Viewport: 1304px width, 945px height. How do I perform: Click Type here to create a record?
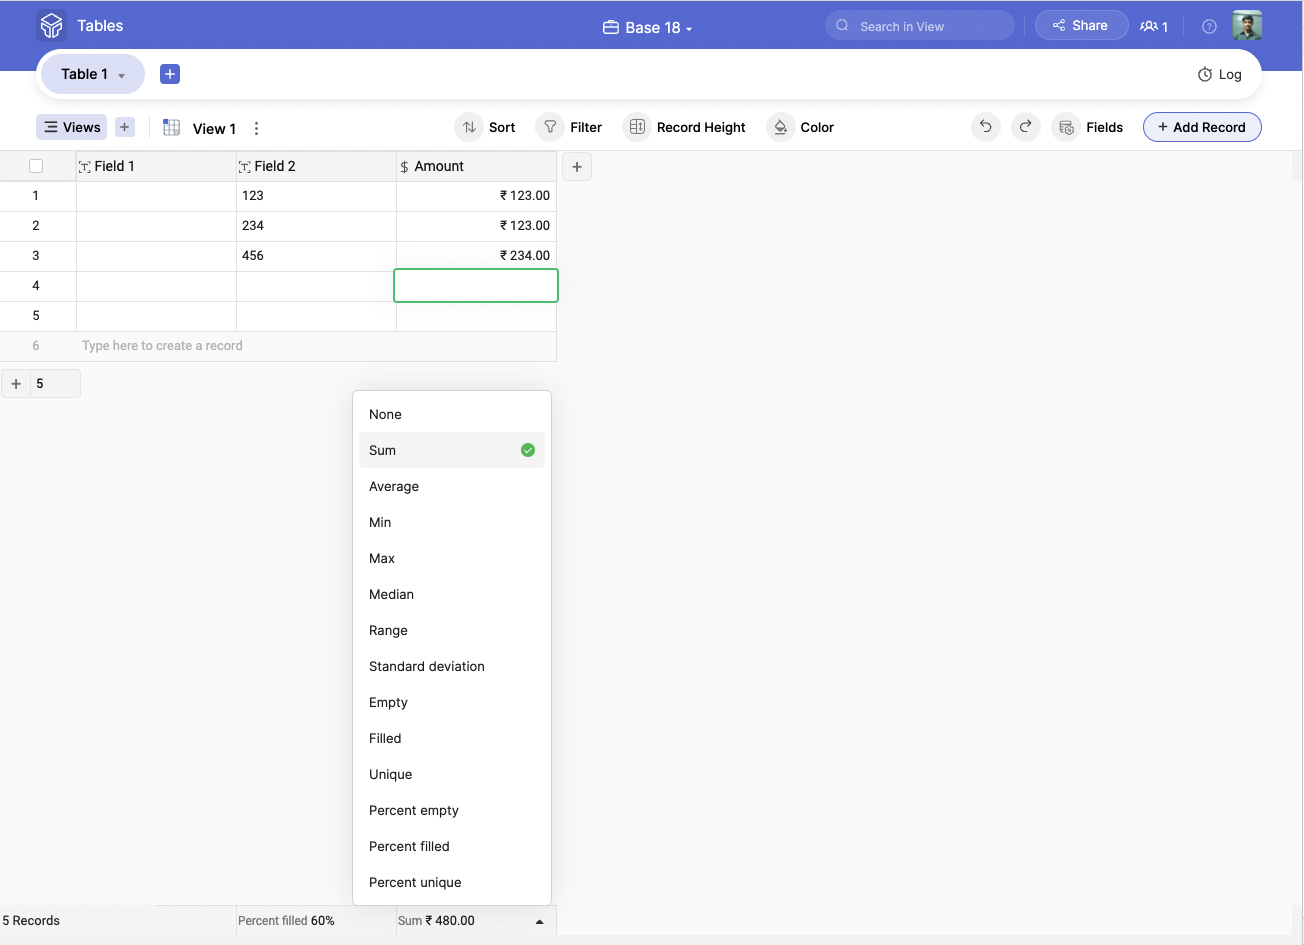(x=162, y=346)
